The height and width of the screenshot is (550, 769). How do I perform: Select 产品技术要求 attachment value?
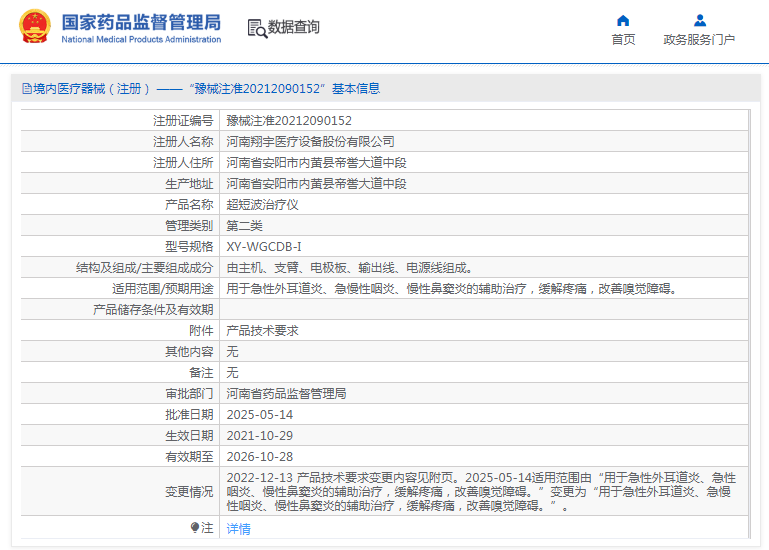pos(262,331)
